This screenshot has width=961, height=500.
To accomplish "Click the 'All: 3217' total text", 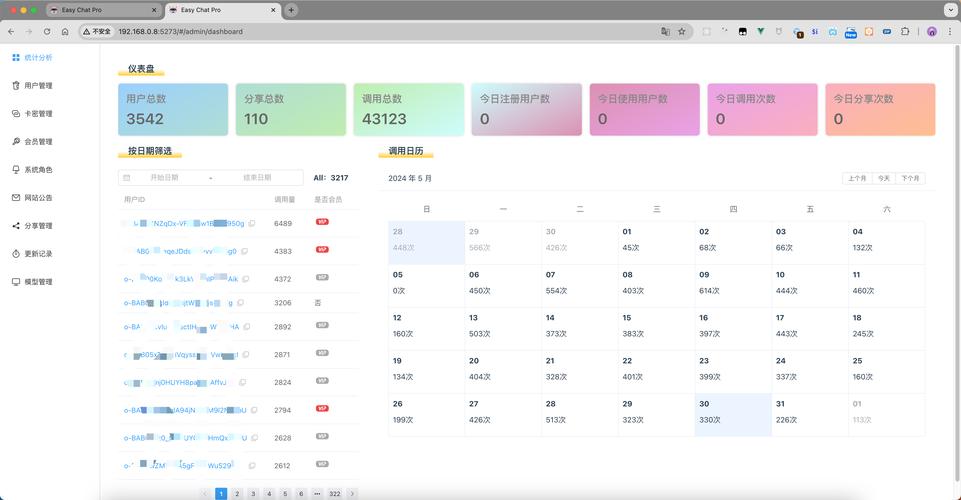I will tap(331, 178).
